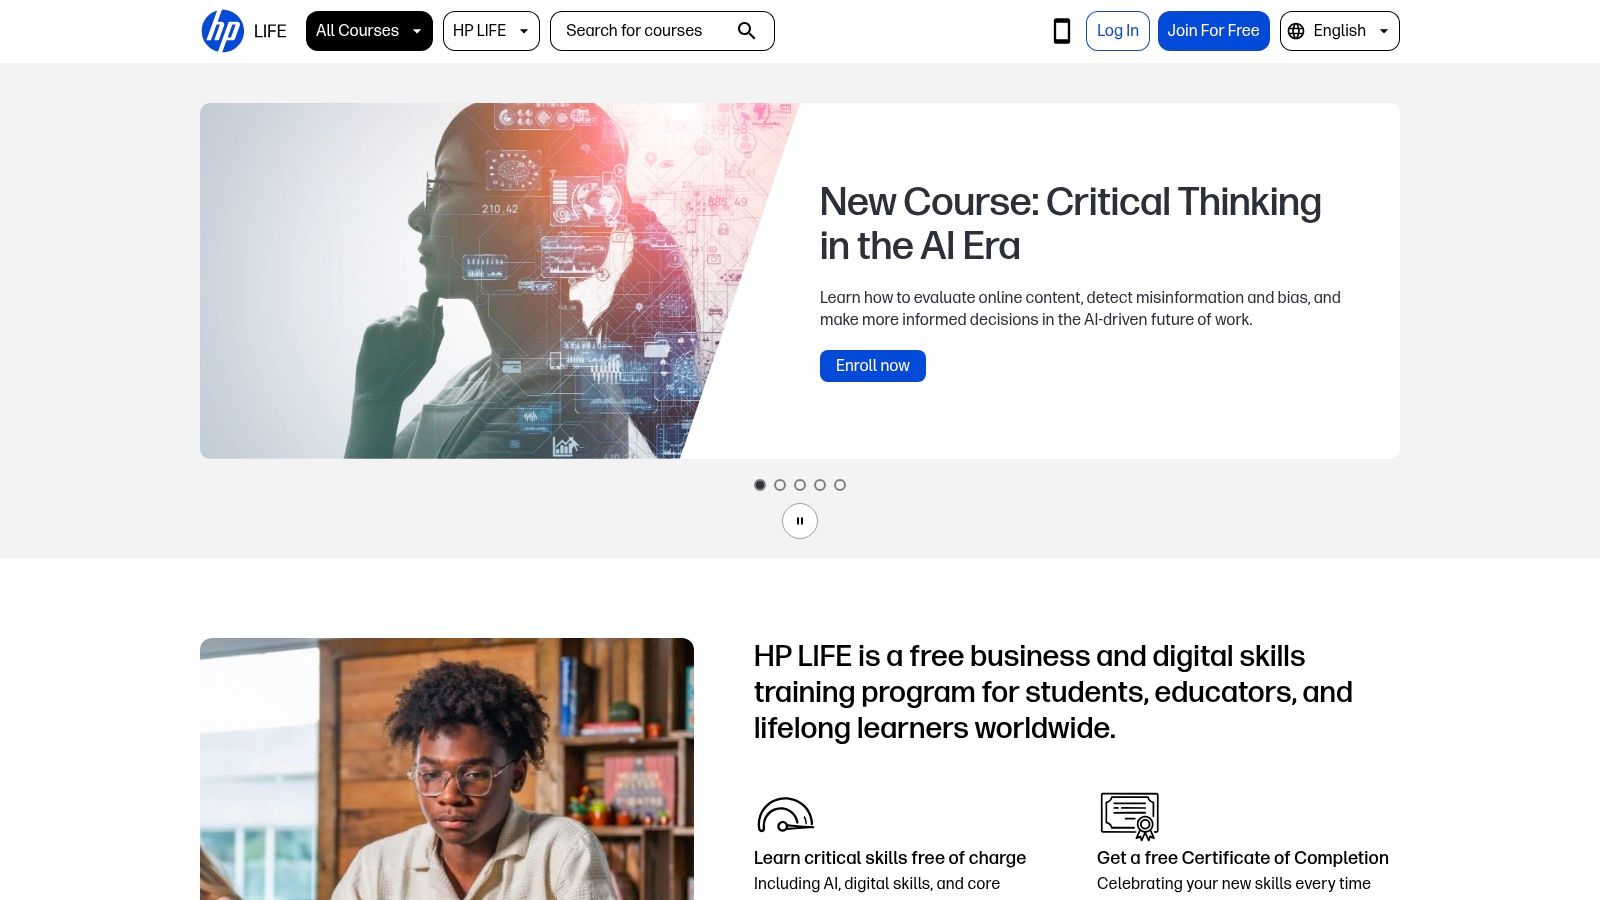This screenshot has height=900, width=1600.
Task: Click the search magnifier icon
Action: tap(746, 31)
